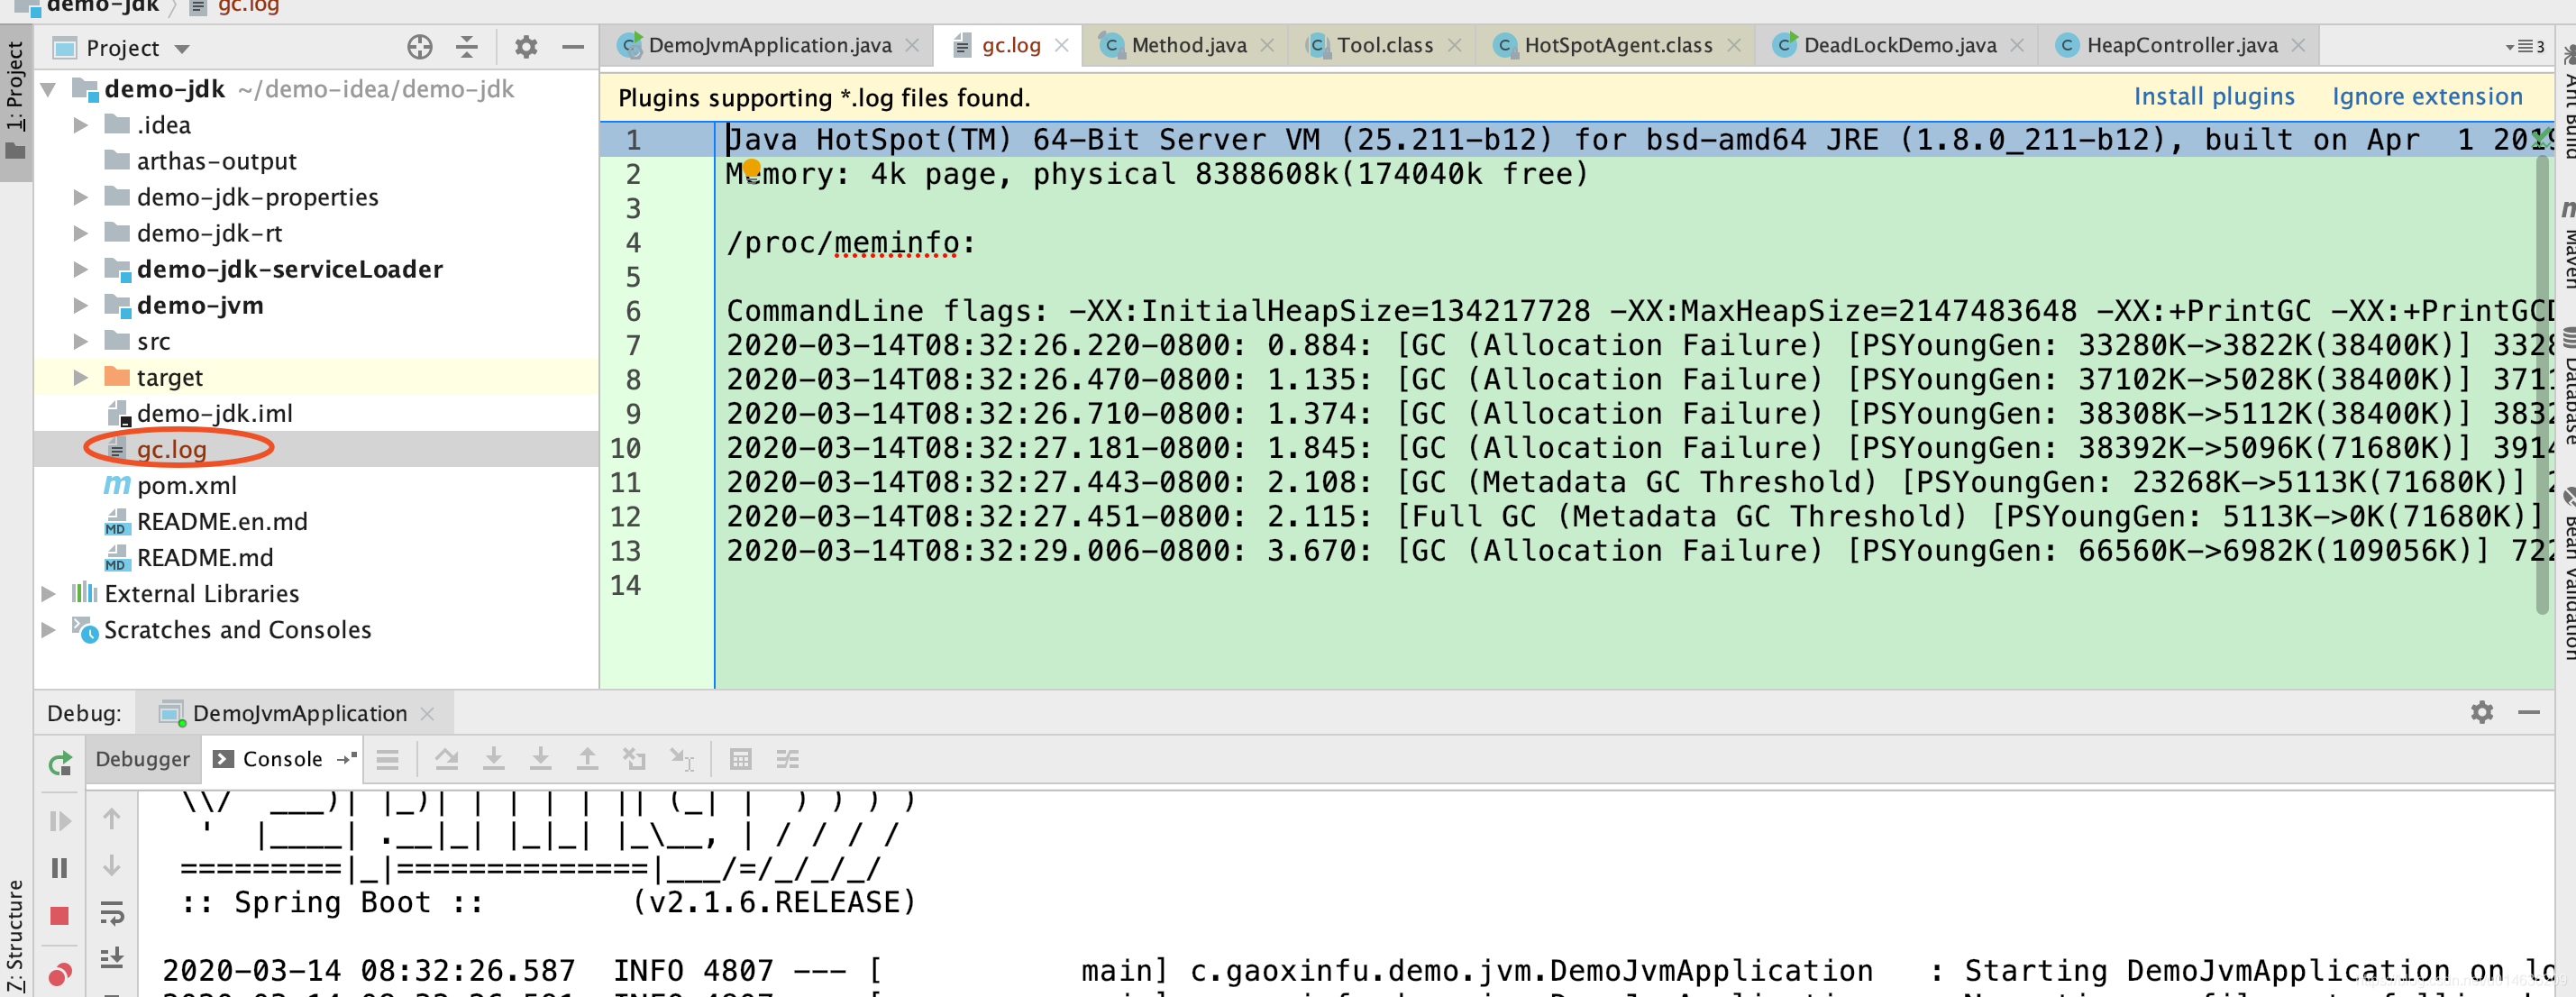The image size is (2576, 997).
Task: Expand demo-jdk-rt folder
Action: point(81,233)
